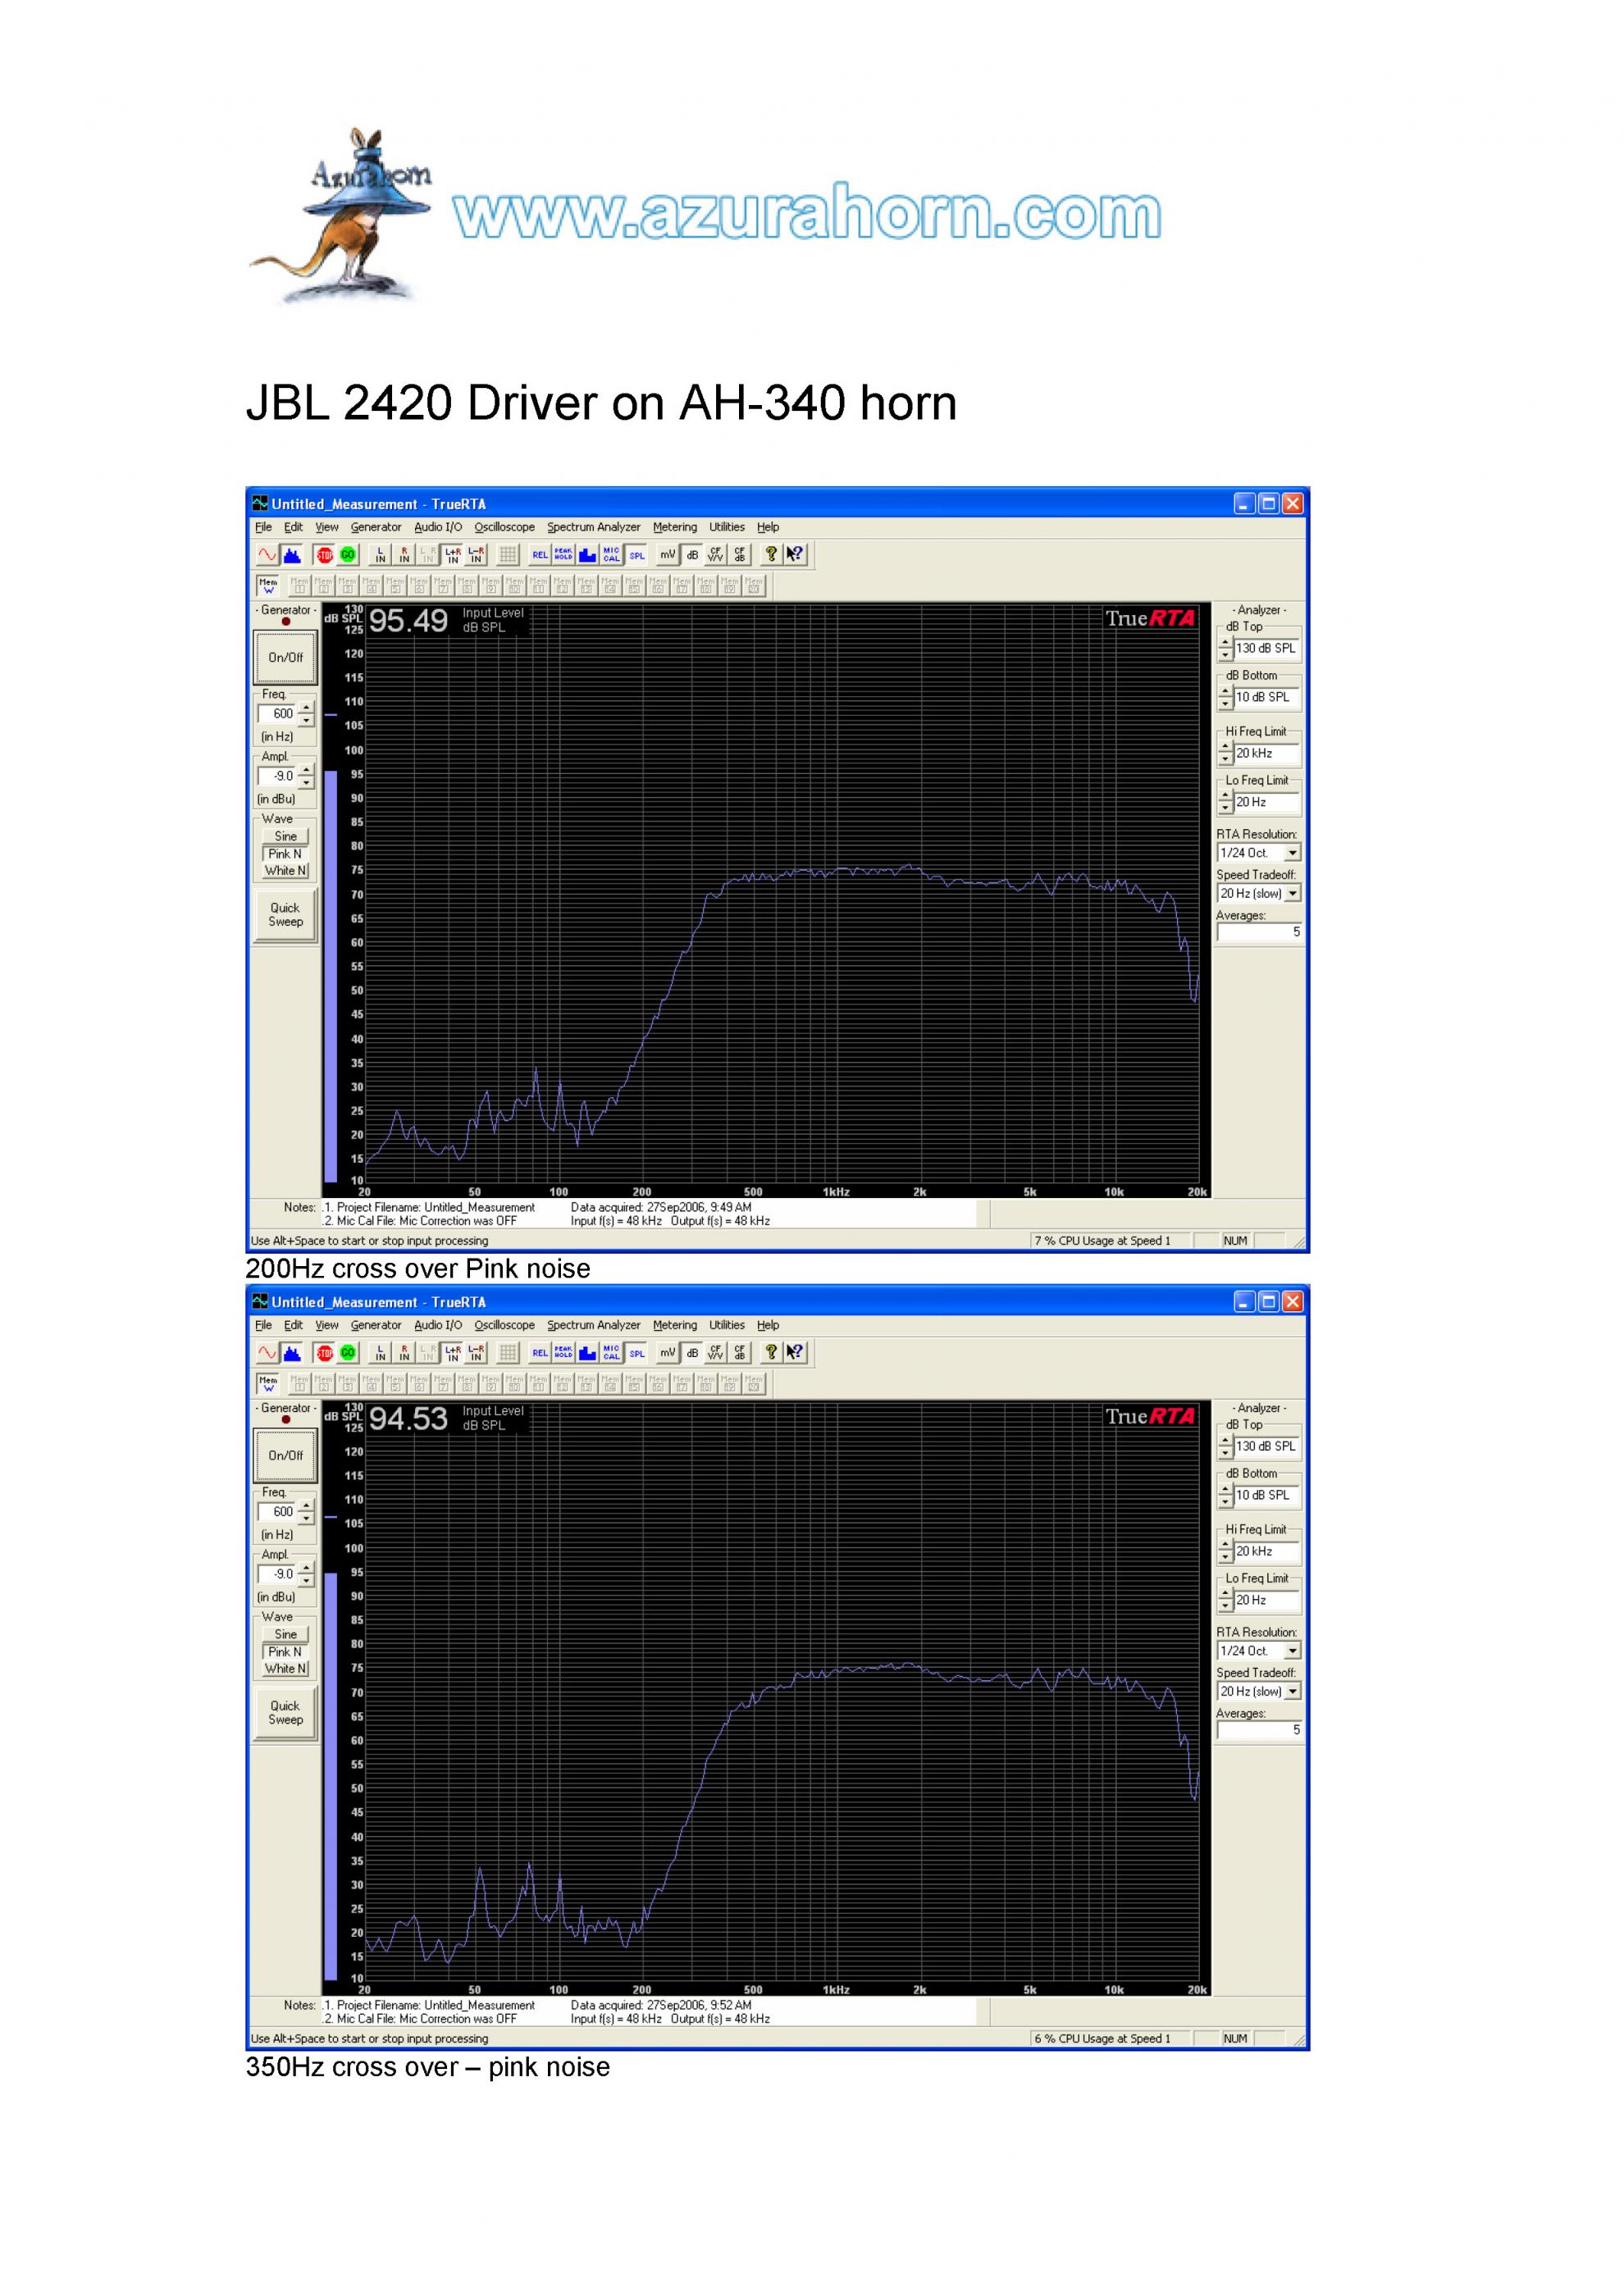1624x2296 pixels.
Task: Click Averages field in upper TrueRTA window
Action: click(1259, 932)
